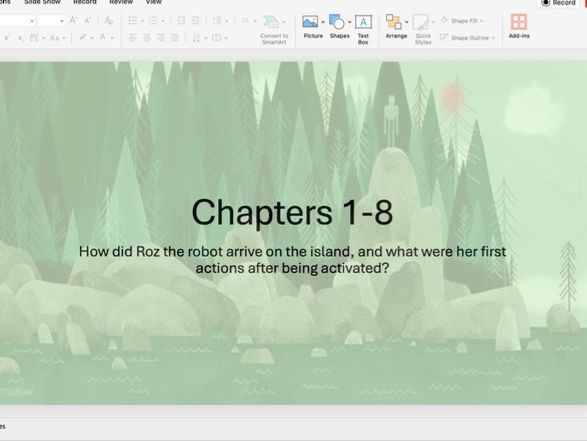Open the Shapes gallery
This screenshot has width=587, height=441.
click(339, 27)
